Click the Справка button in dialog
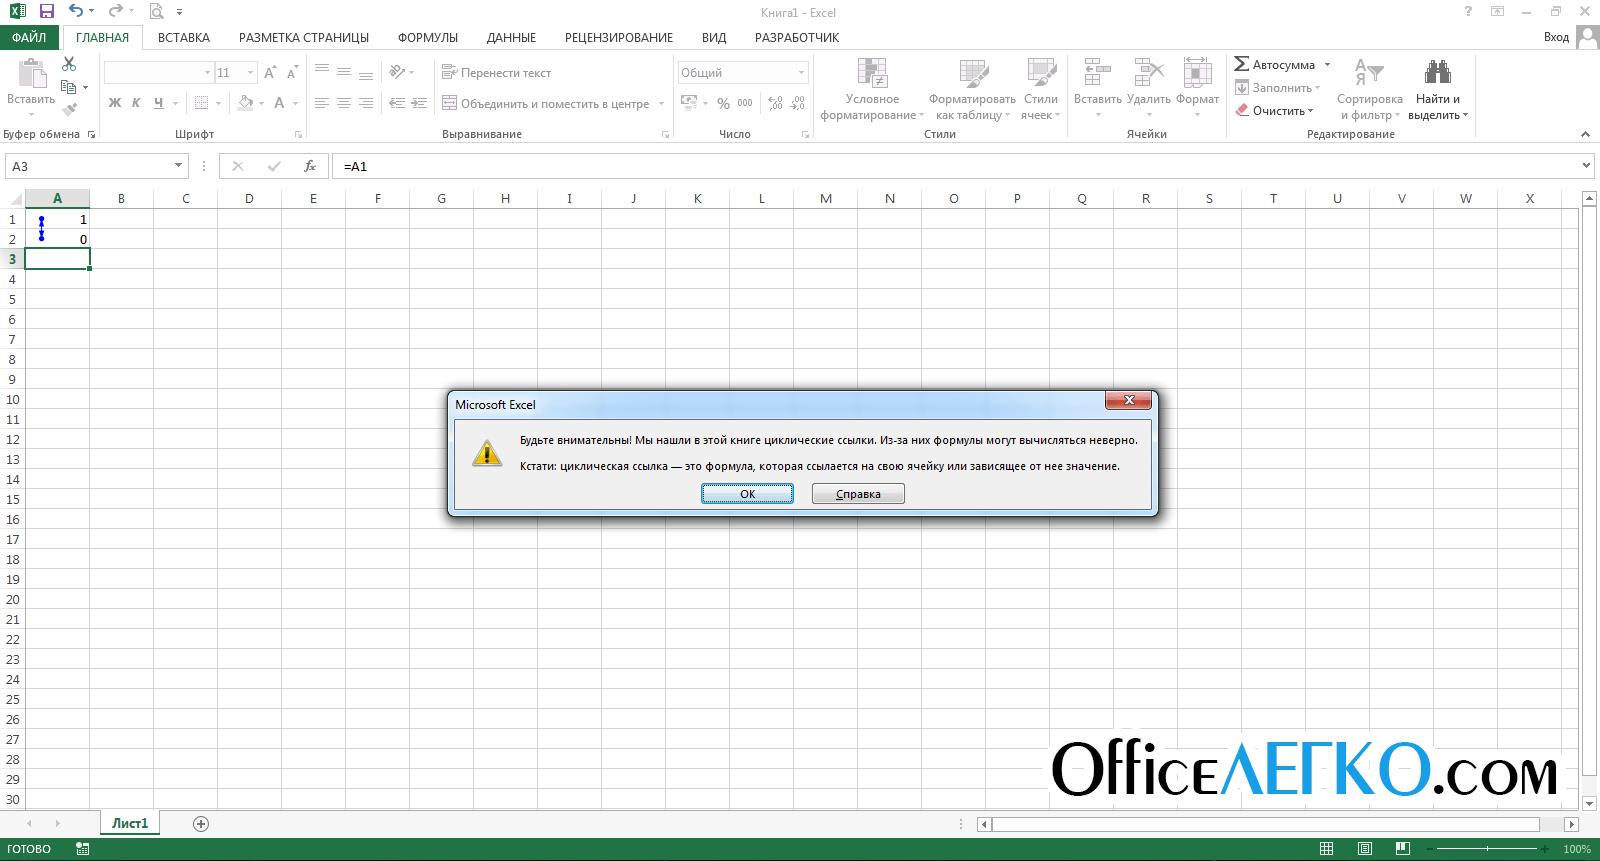This screenshot has width=1600, height=861. tap(858, 494)
